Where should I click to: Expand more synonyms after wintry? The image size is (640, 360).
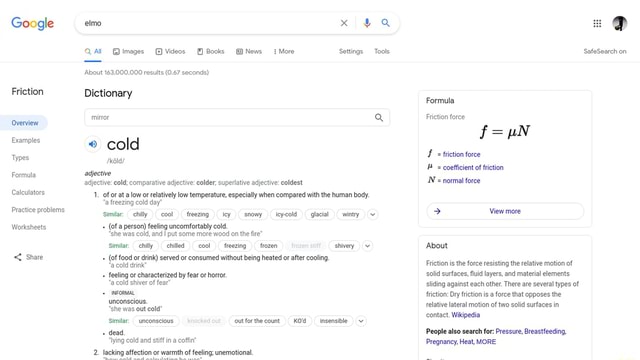point(373,214)
